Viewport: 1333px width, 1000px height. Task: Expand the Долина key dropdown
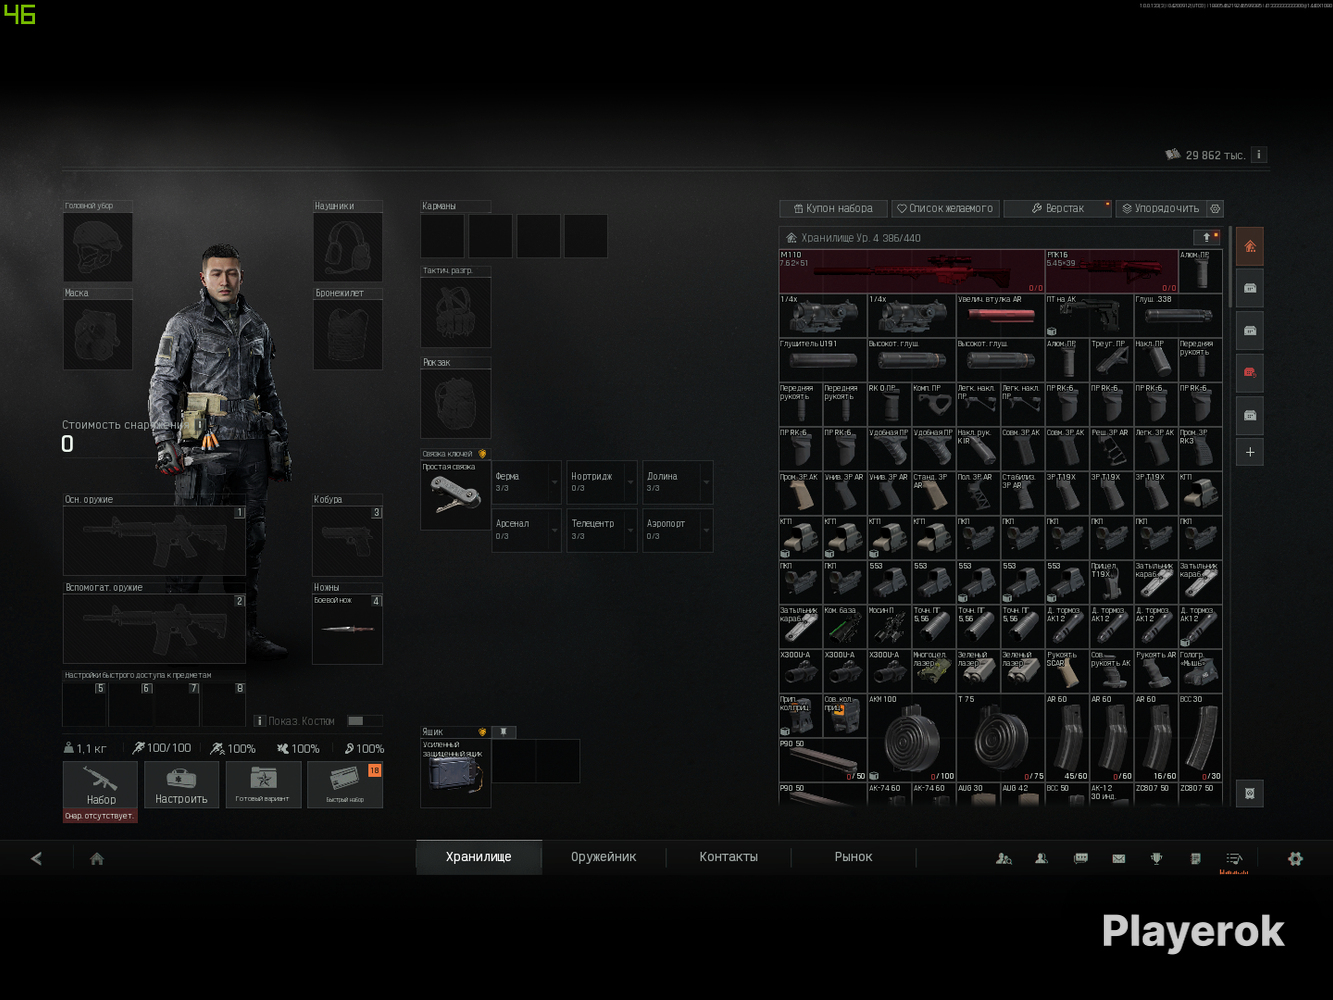tap(706, 483)
